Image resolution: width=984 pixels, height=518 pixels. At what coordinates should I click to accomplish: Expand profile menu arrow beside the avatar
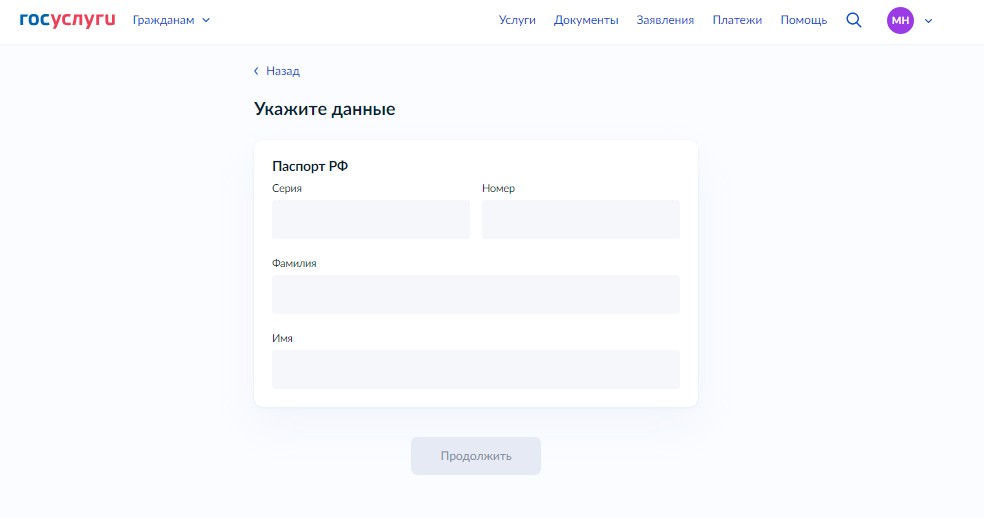tap(928, 21)
